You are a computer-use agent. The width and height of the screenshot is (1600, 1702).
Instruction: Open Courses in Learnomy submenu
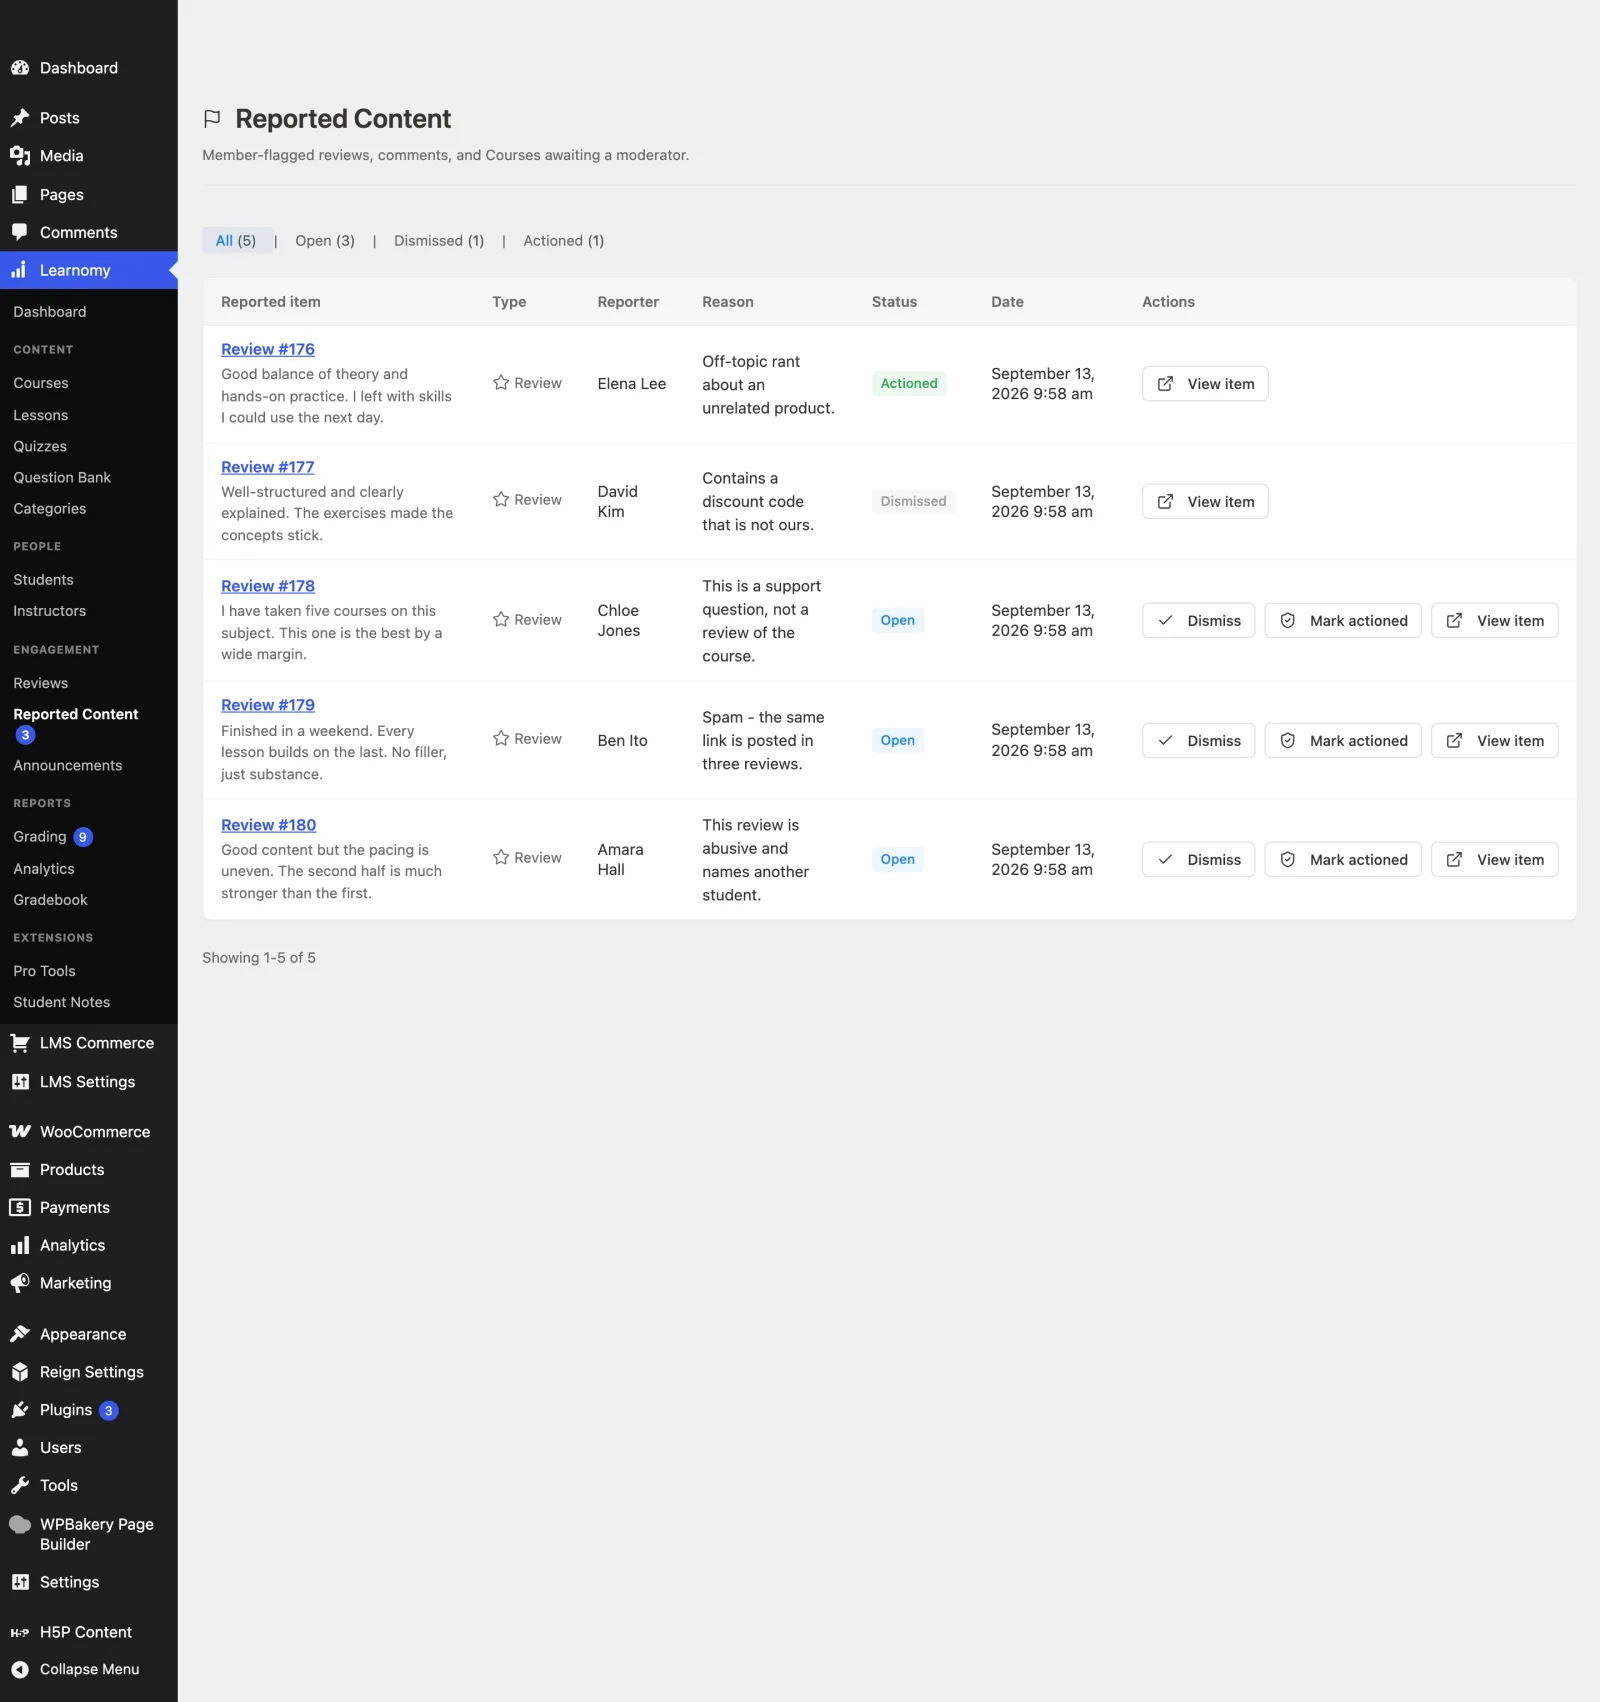coord(41,383)
